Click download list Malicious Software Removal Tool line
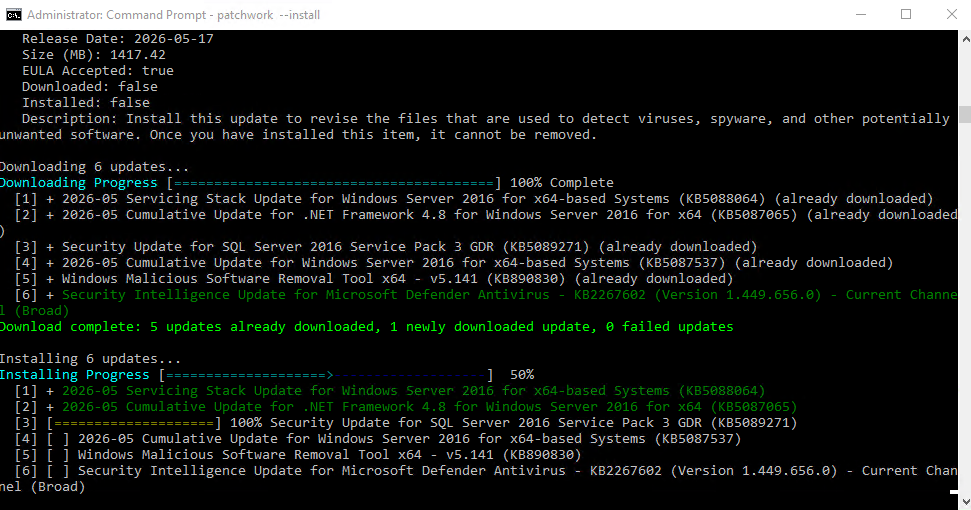This screenshot has width=971, height=510. (x=374, y=280)
